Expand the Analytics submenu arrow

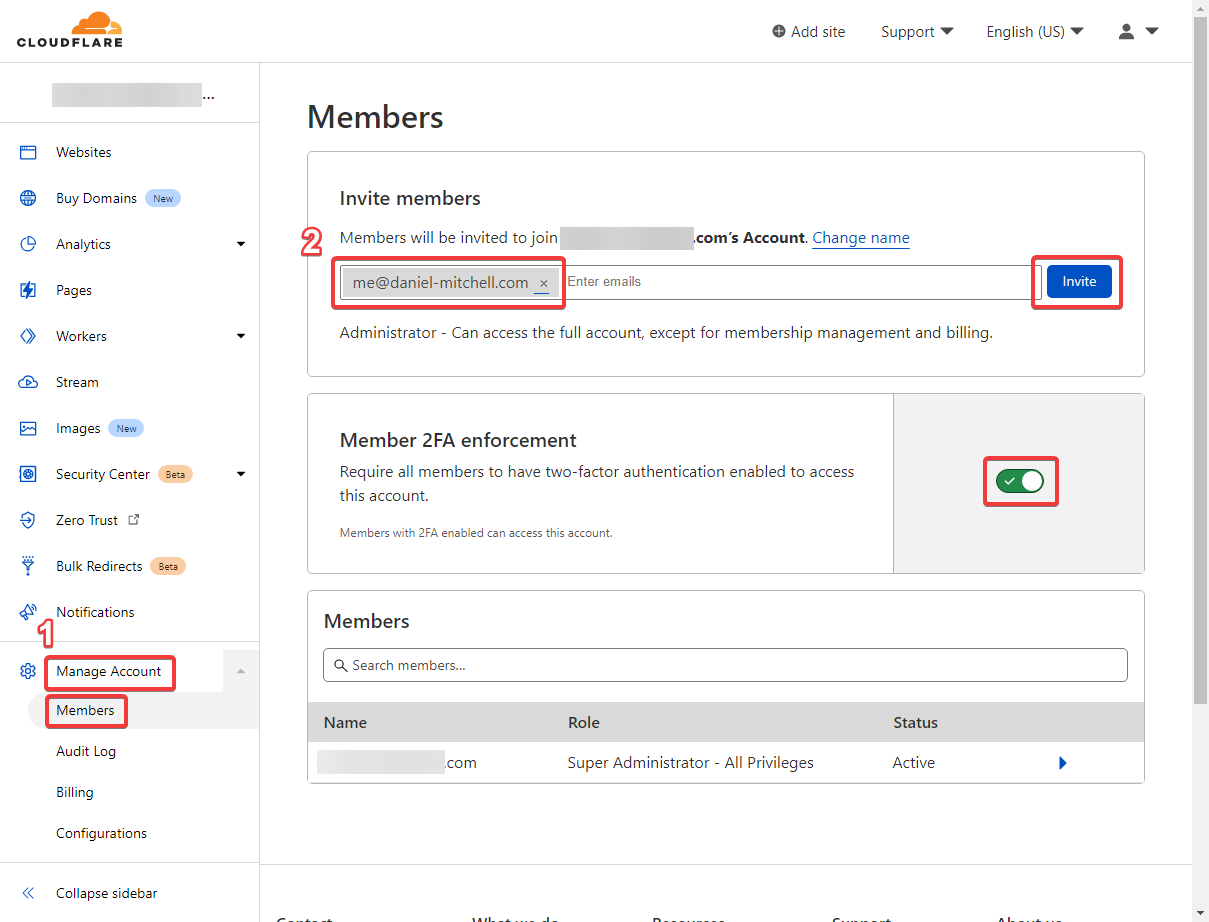(x=240, y=244)
